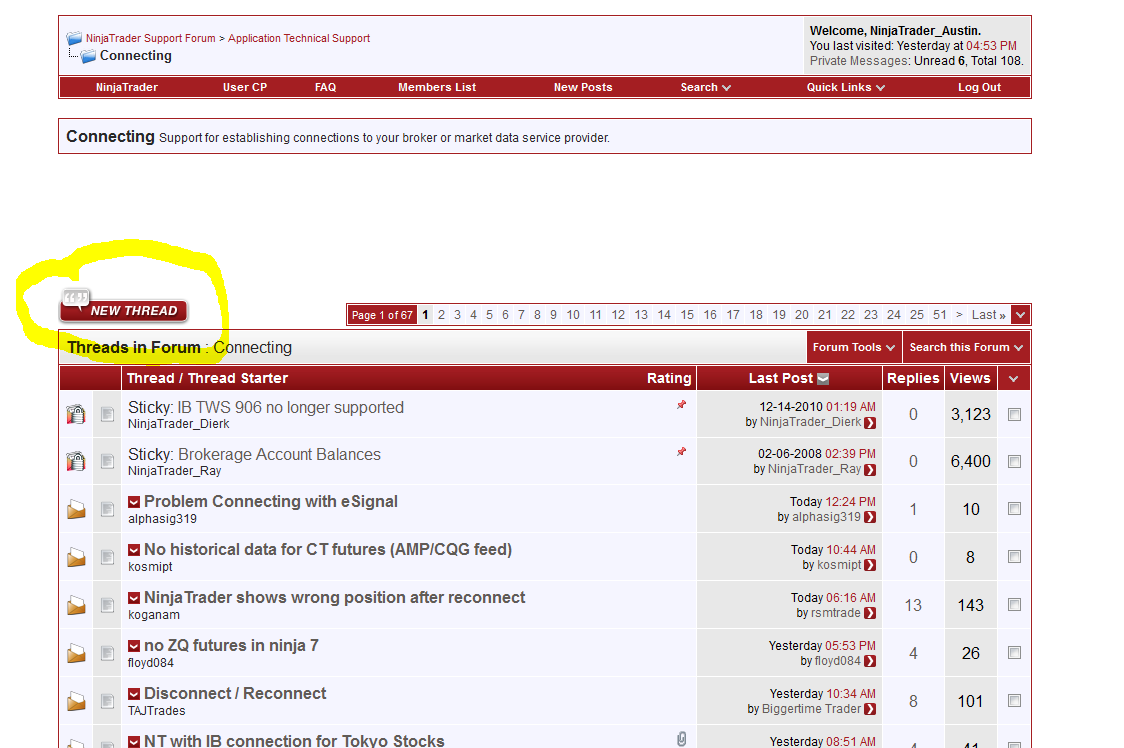Screen dimensions: 1124x748
Task: Go to first unread post of Problem Connecting with eSignal
Action: point(134,502)
